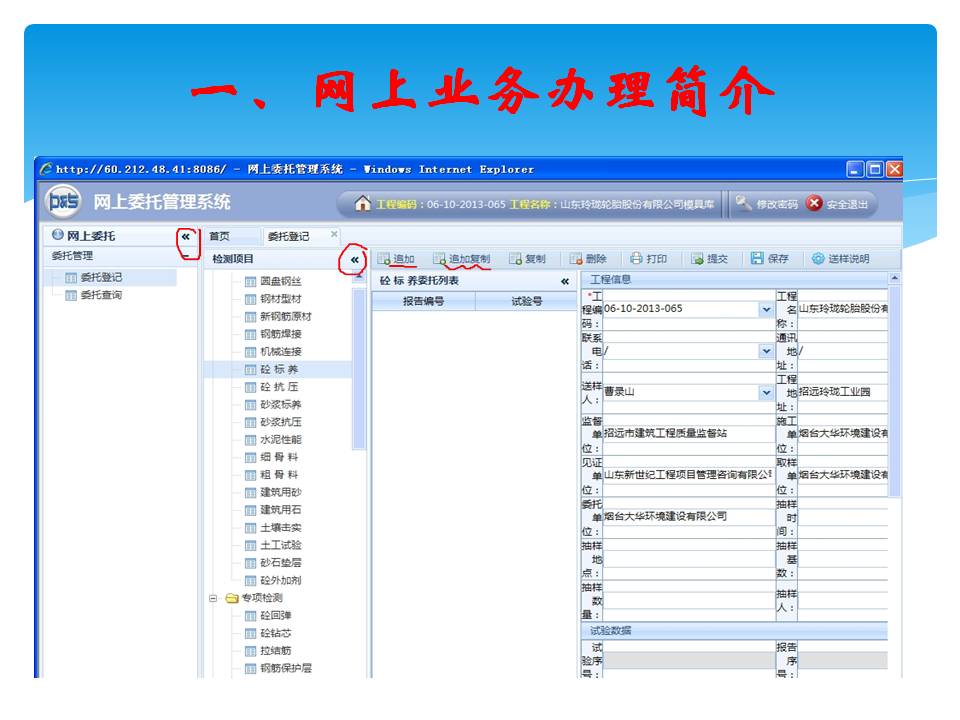
Task: Select 钢筋焊接 test item
Action: (x=274, y=334)
